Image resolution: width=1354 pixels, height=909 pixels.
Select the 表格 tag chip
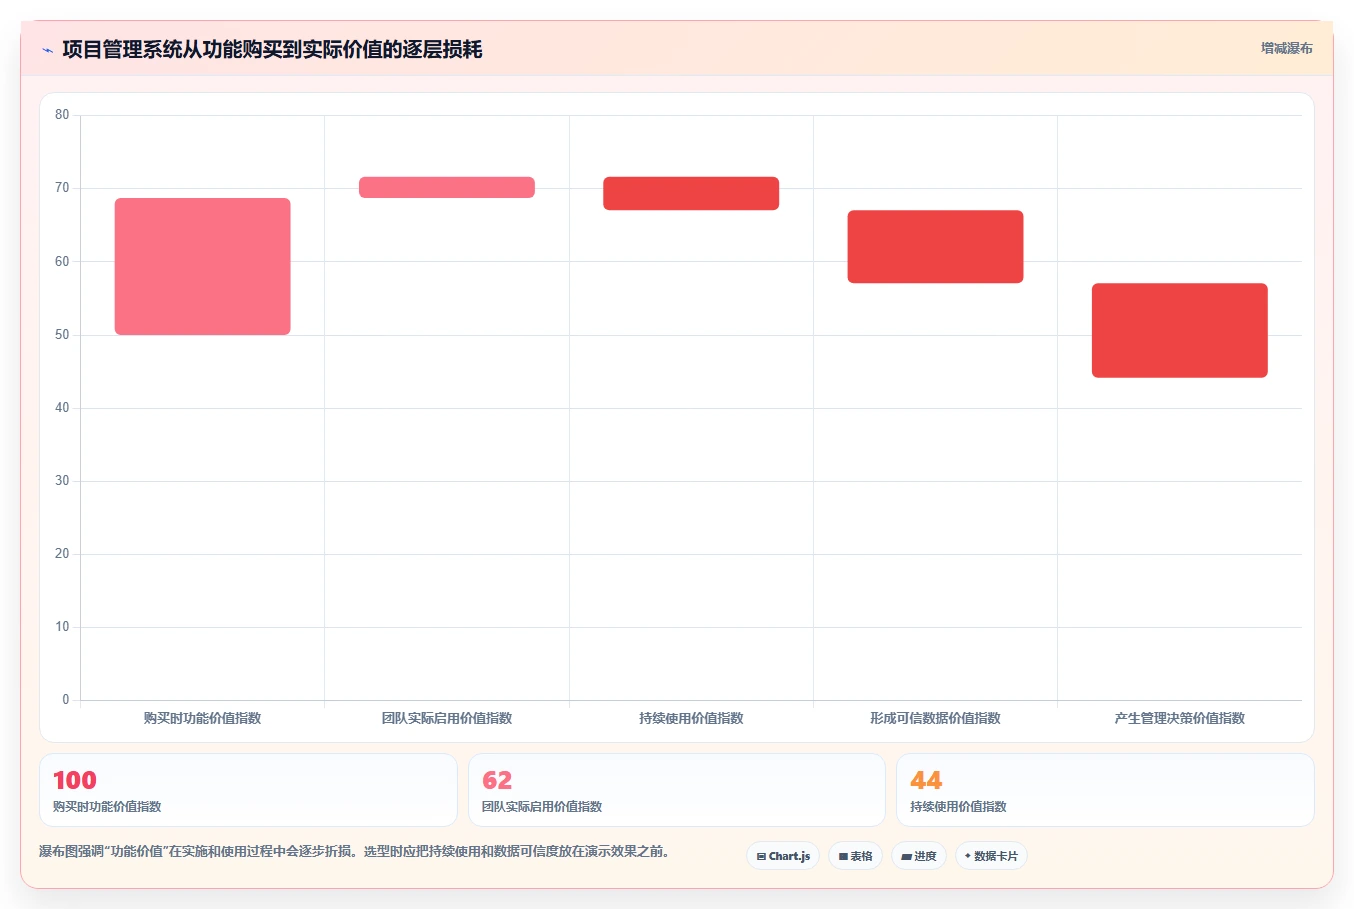pos(855,856)
